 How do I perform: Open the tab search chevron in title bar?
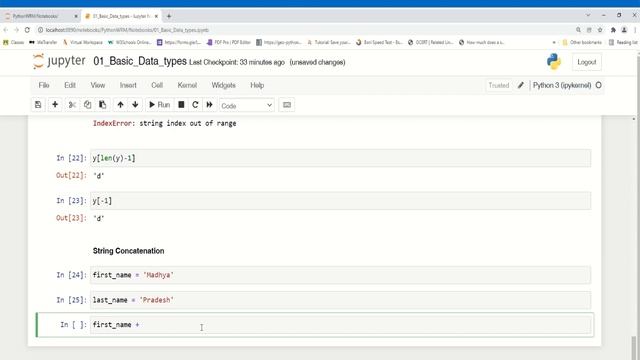coord(588,16)
